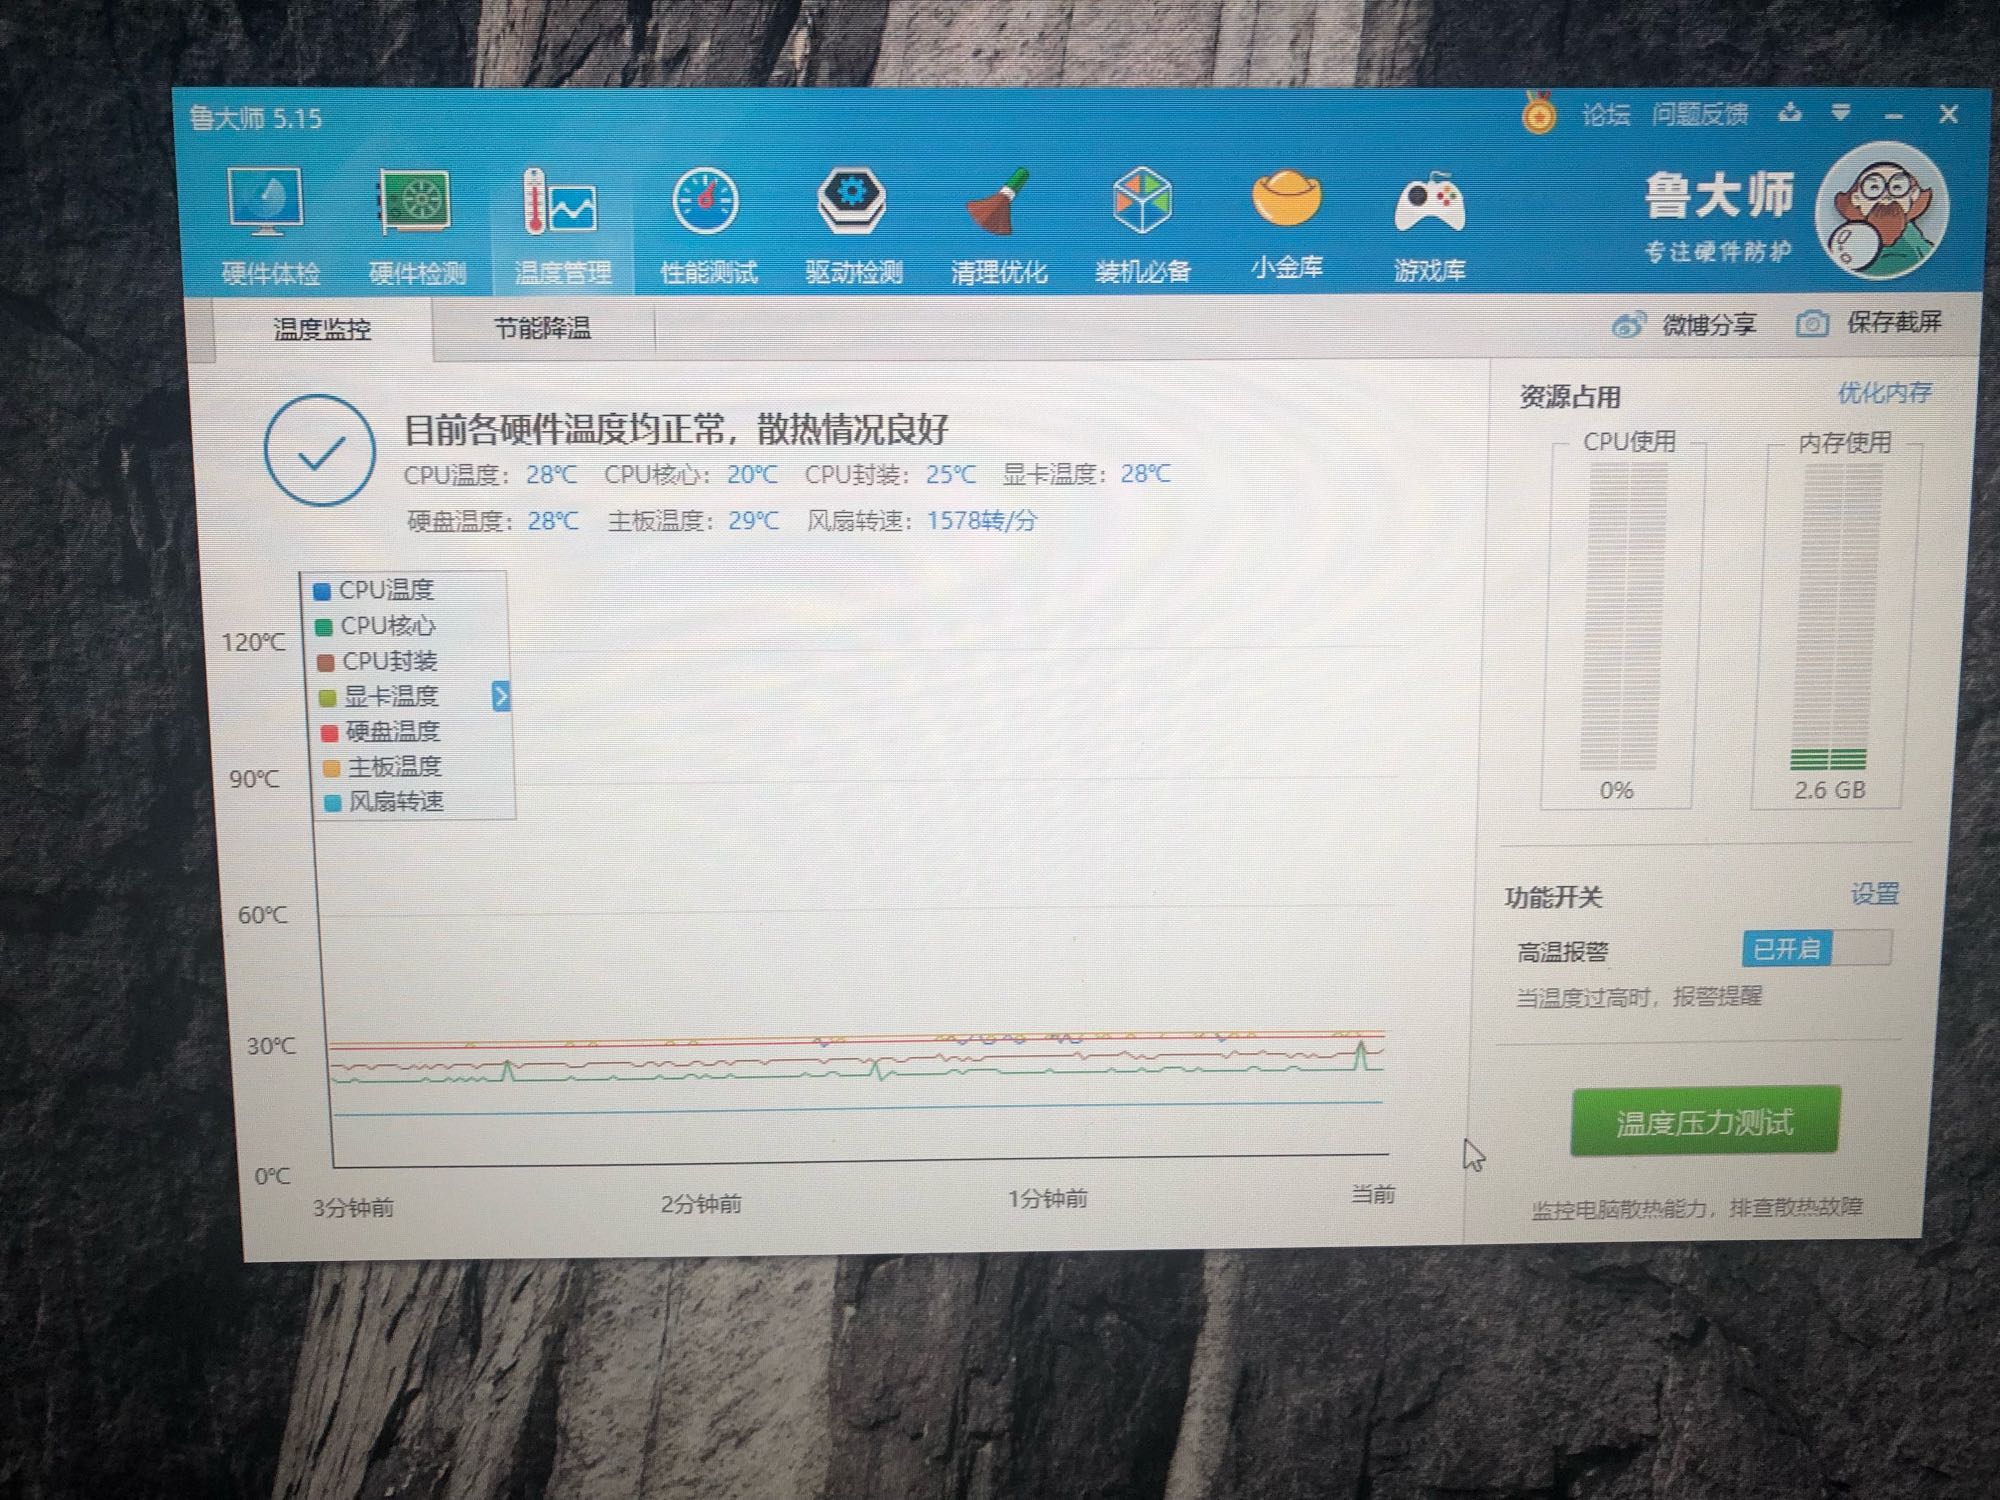Screen dimensions: 2000x1500
Task: Toggle the 高温报警 已开启 switch
Action: point(1816,948)
